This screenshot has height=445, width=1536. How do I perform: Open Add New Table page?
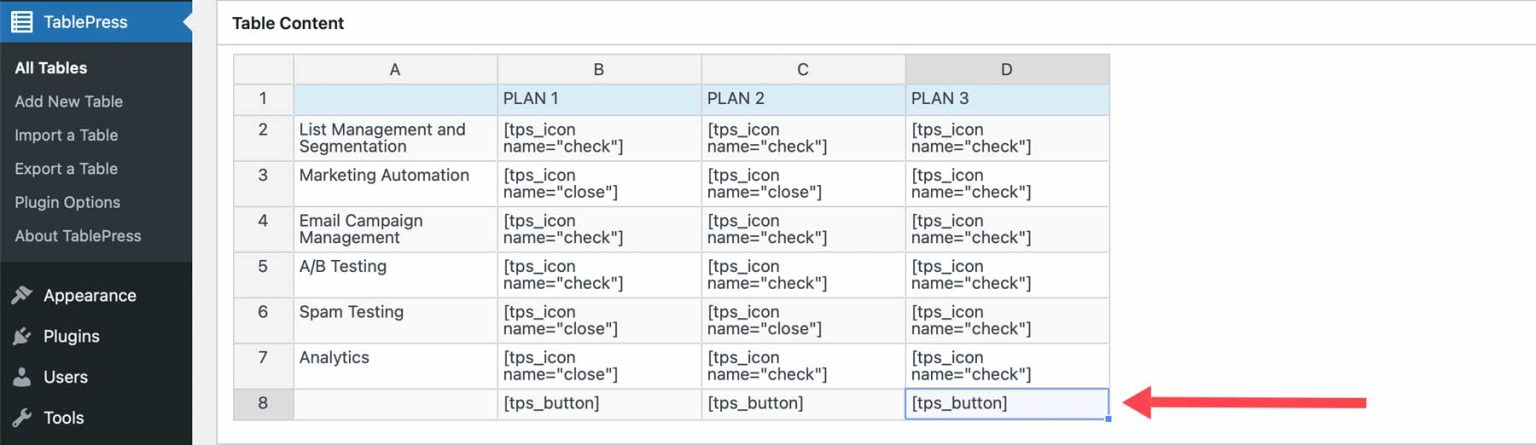click(69, 101)
